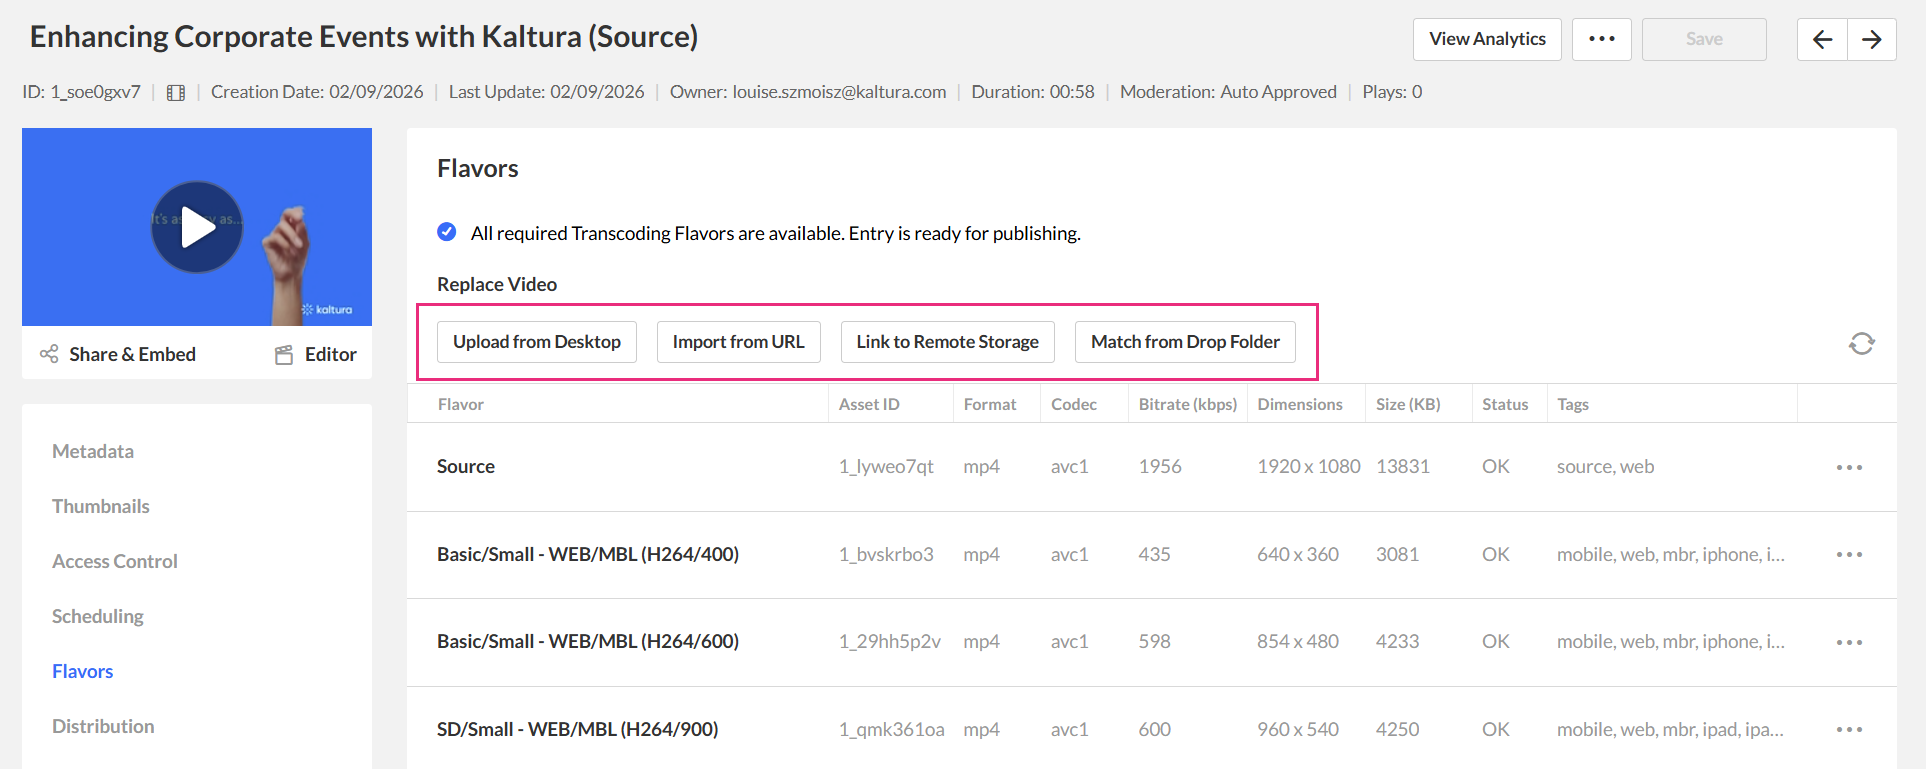Open the Metadata section
The image size is (1926, 769).
[93, 451]
